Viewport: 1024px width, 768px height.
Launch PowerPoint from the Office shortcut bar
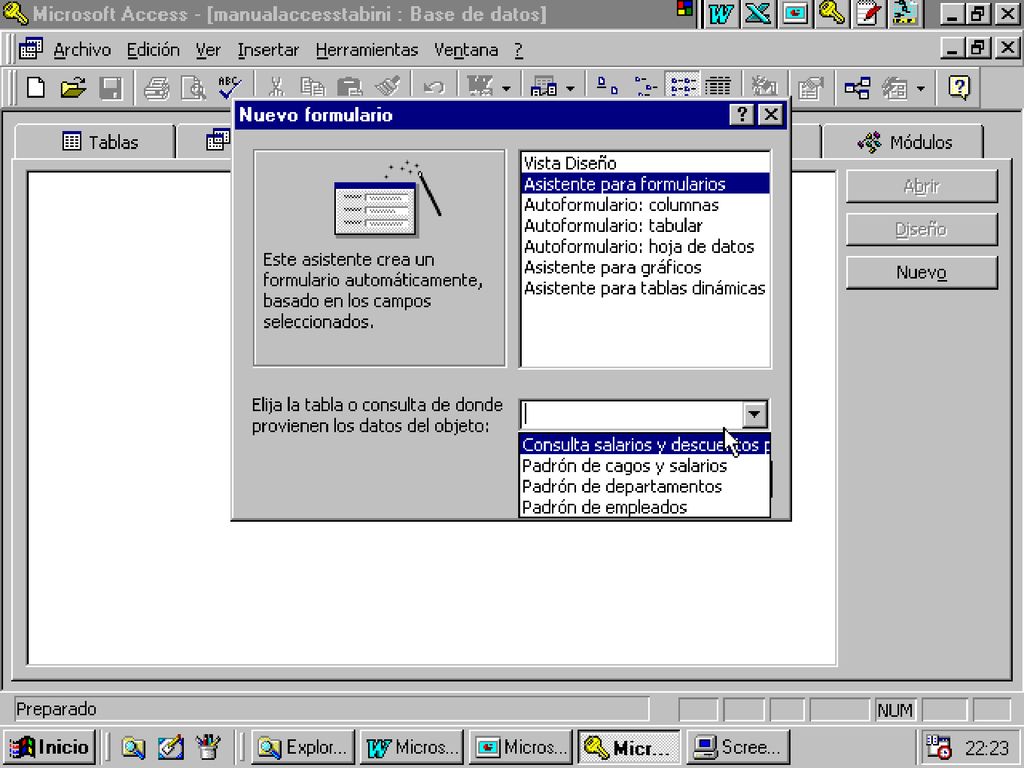795,13
